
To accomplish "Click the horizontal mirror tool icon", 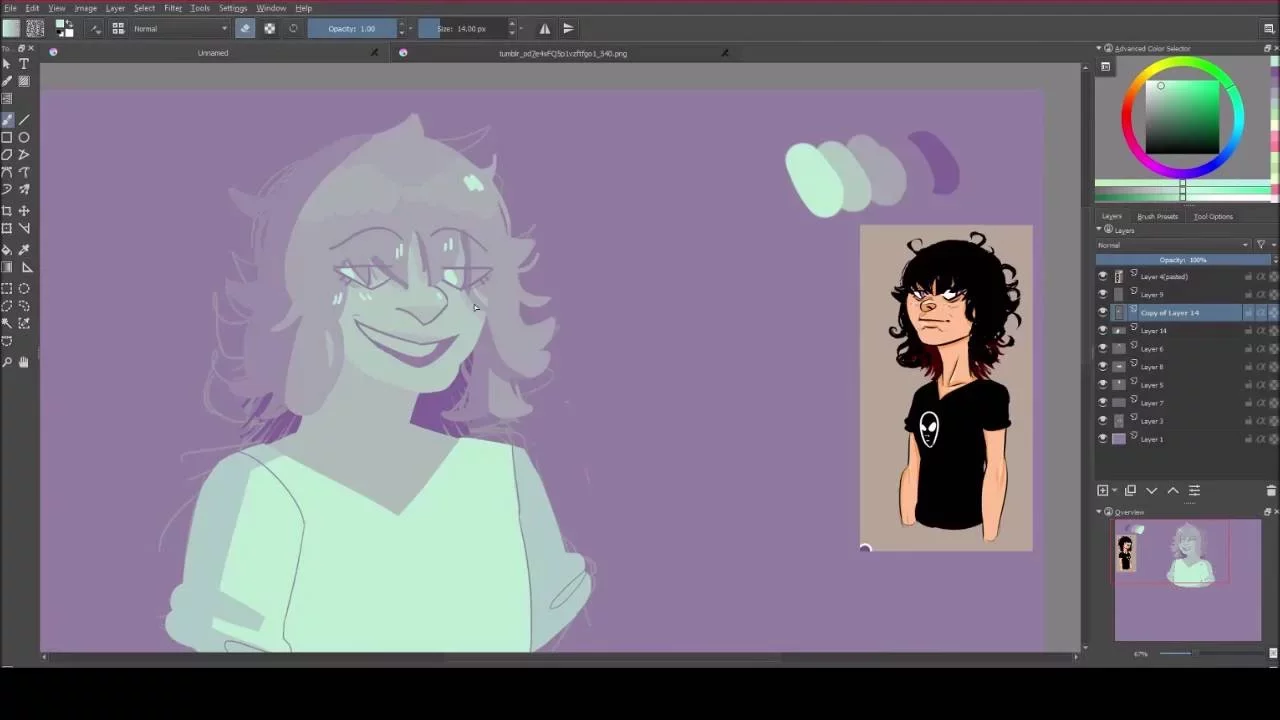I will point(545,28).
